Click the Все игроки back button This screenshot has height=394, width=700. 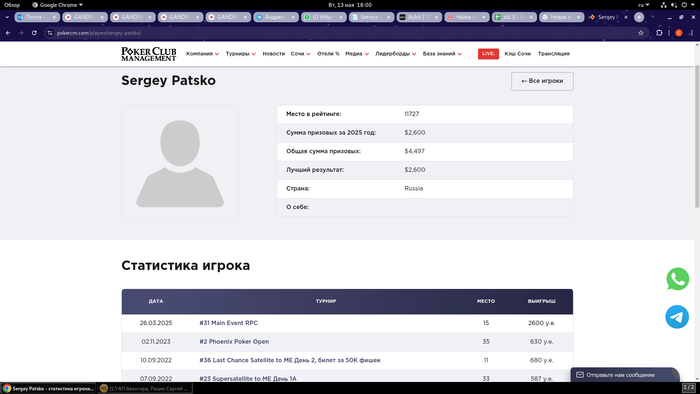[x=542, y=81]
